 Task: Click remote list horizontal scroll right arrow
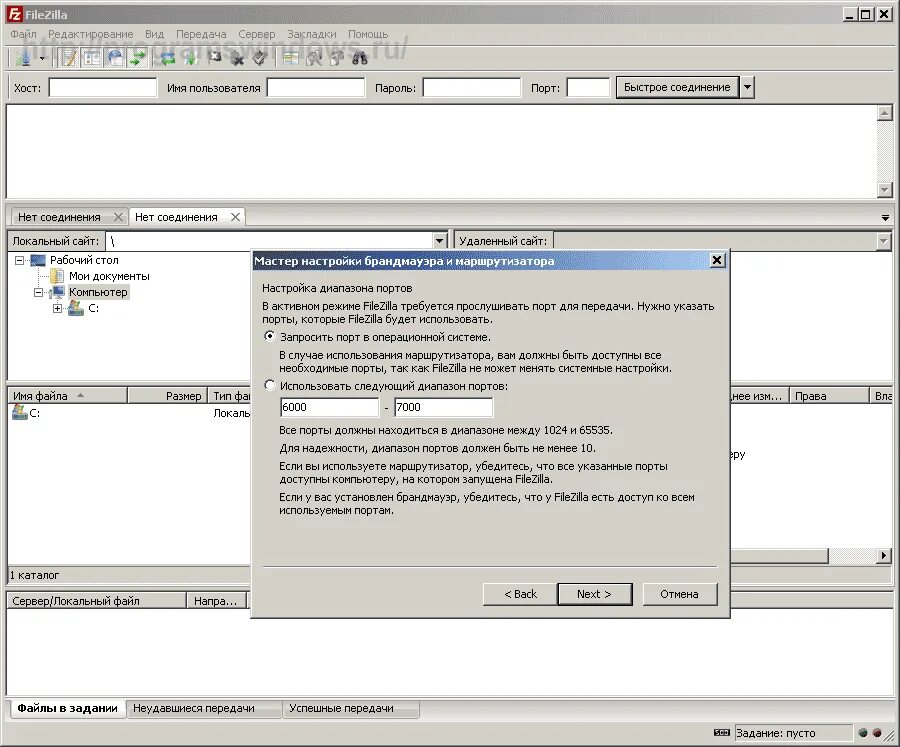884,555
